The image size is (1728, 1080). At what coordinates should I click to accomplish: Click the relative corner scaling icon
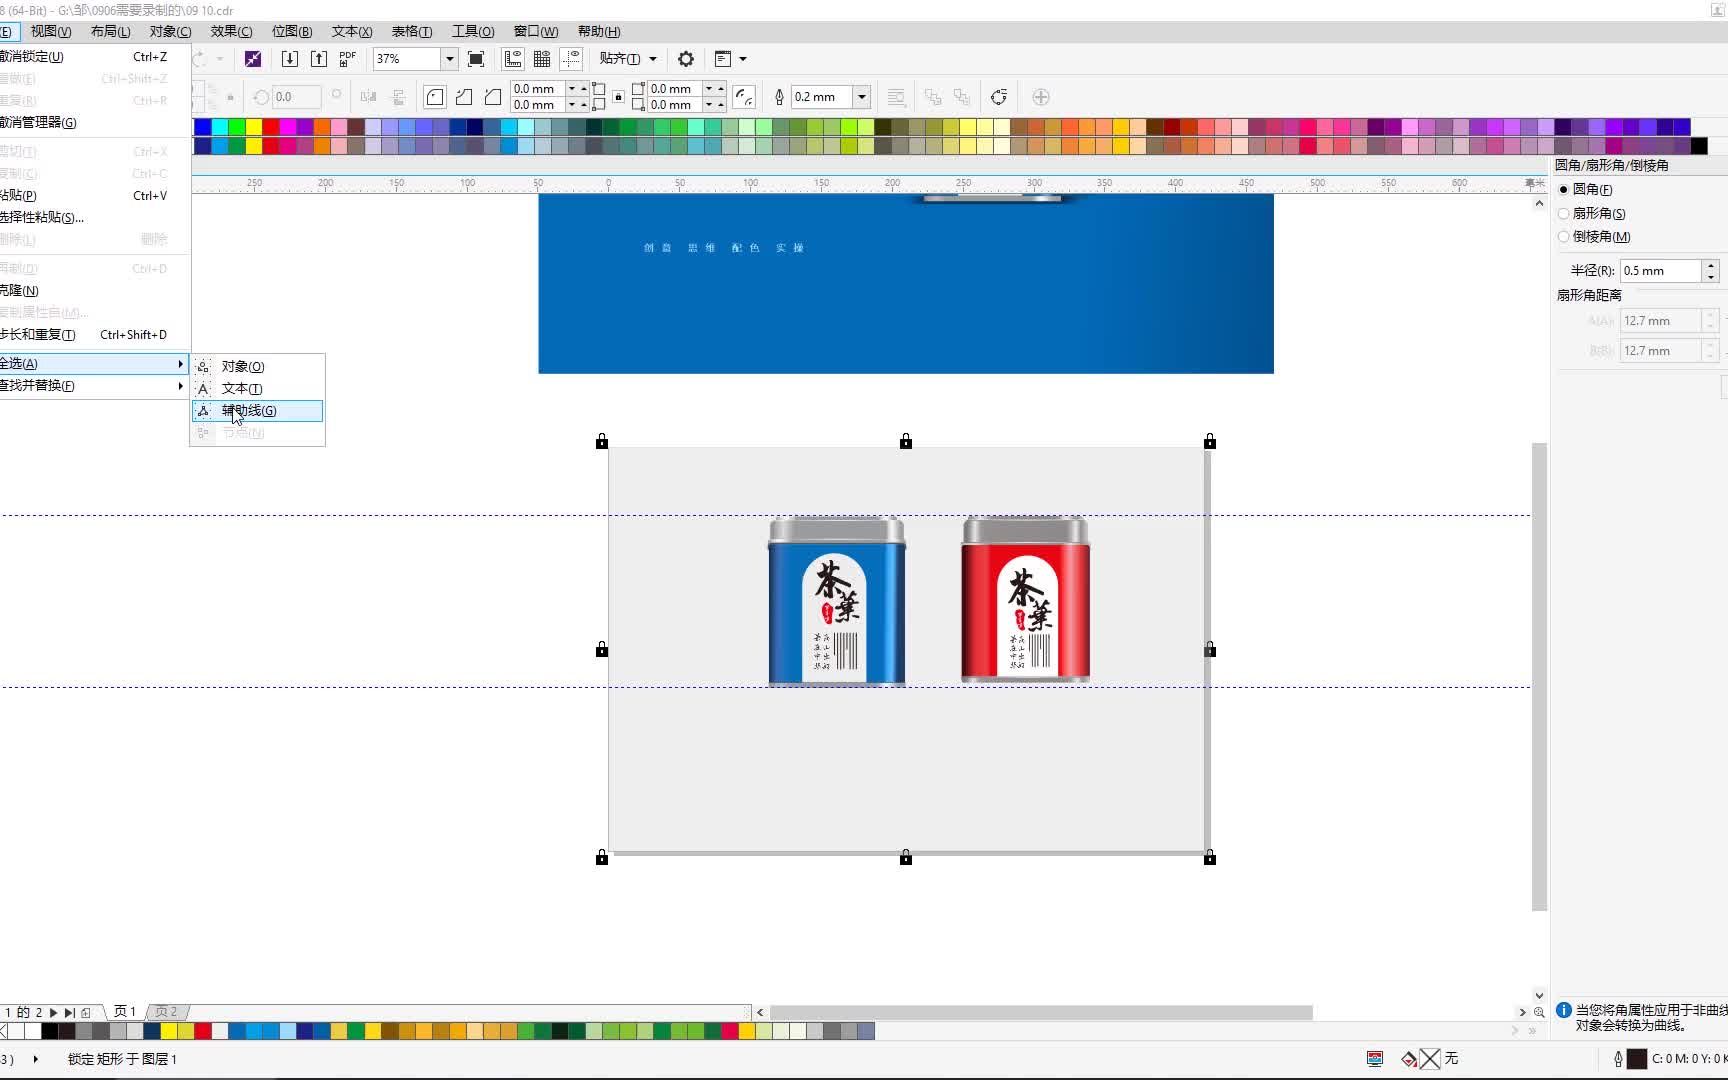tap(744, 97)
